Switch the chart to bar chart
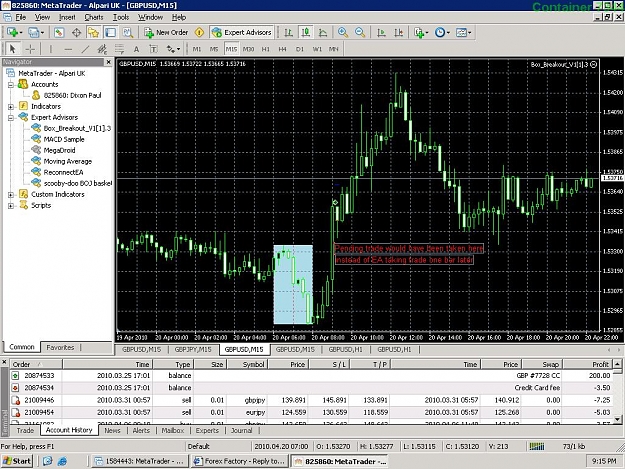Viewport: 625px width, 469px height. point(288,33)
